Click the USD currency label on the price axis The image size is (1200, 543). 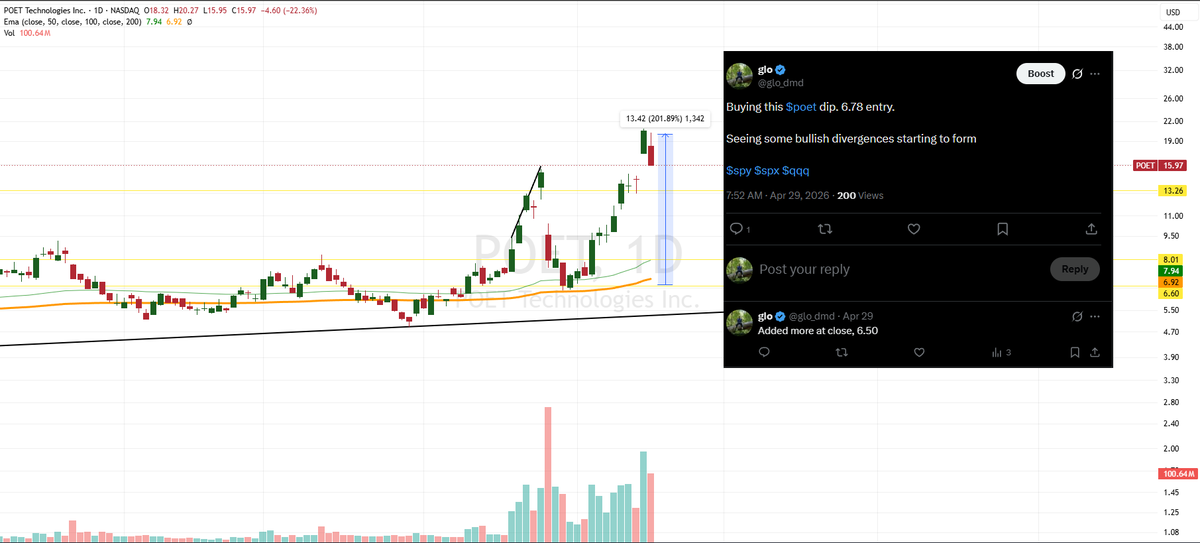pos(1173,11)
